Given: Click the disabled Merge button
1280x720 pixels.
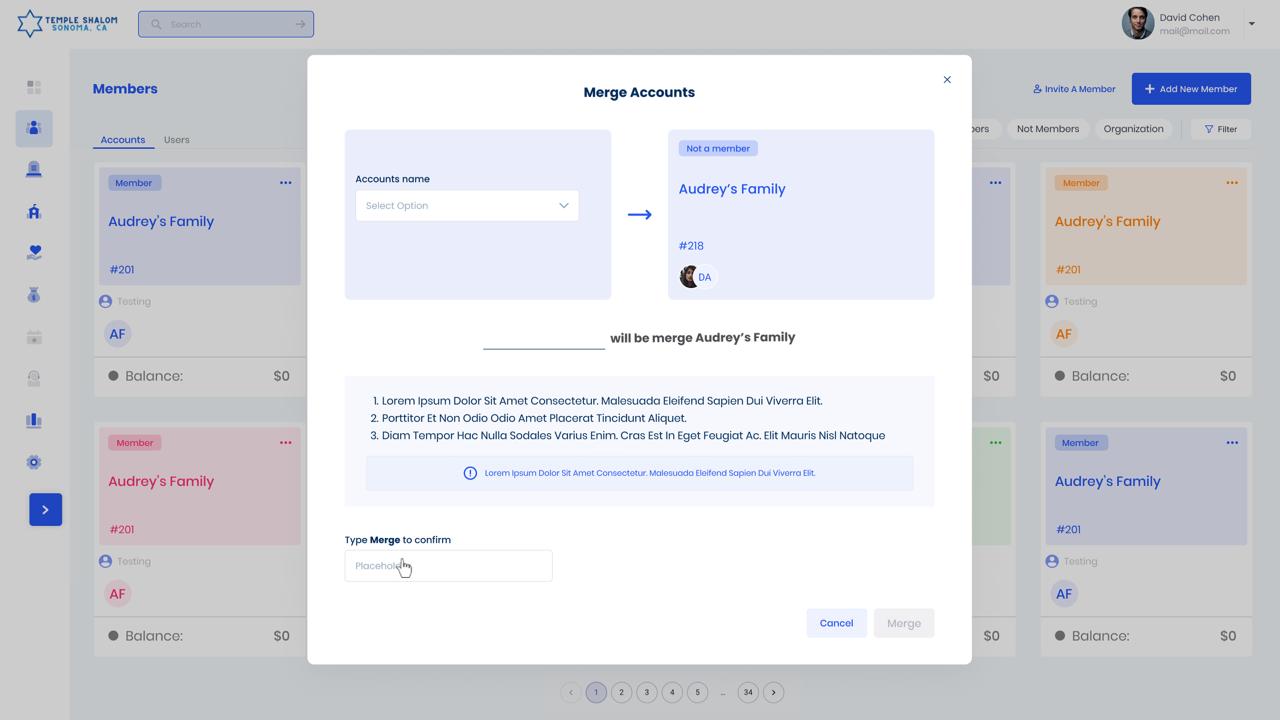Looking at the screenshot, I should (904, 623).
